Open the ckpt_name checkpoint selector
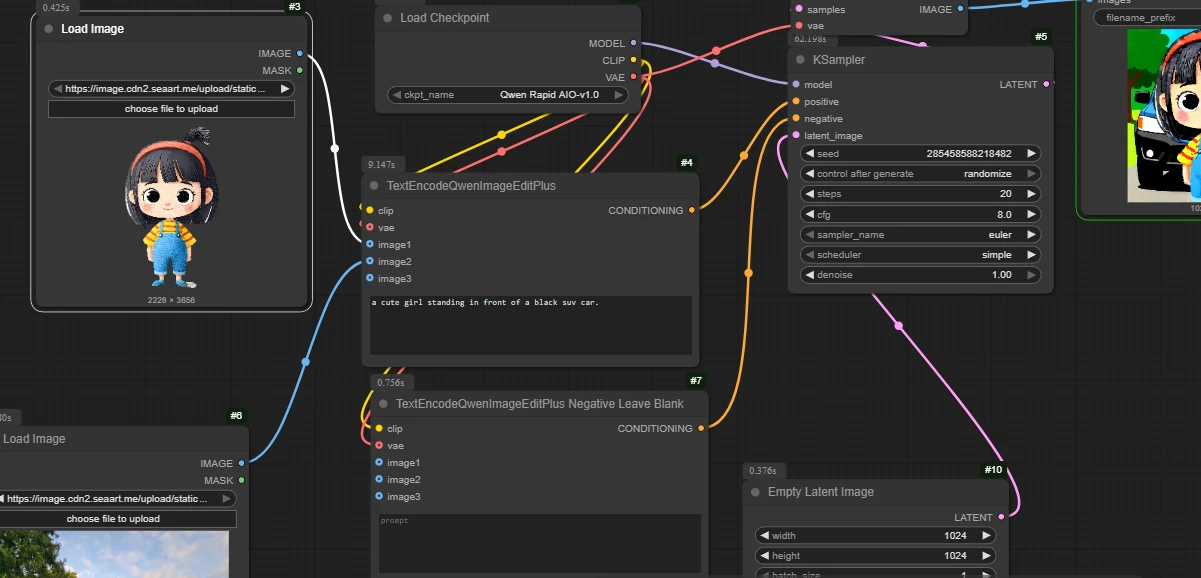1201x578 pixels. point(507,96)
